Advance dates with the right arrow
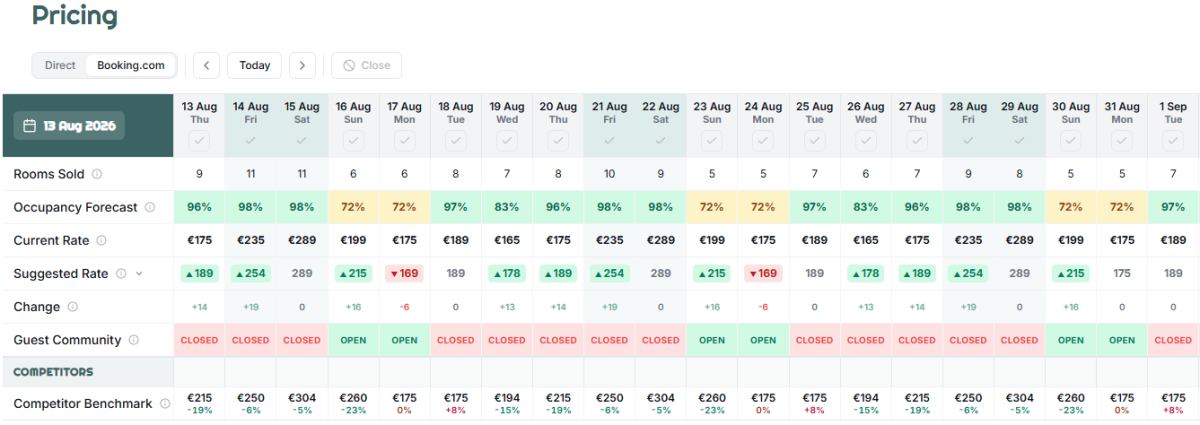Screen dimensions: 1200x425 click(302, 65)
